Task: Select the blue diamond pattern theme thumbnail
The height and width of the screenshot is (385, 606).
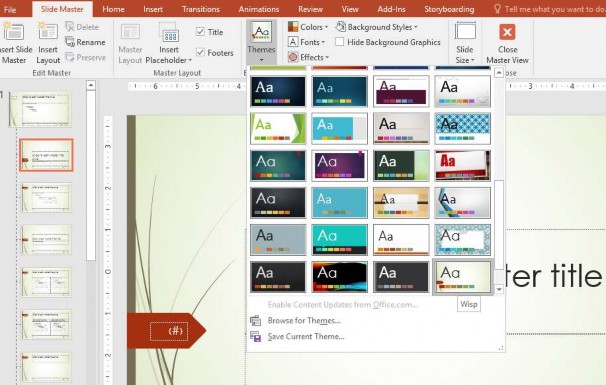Action: [463, 128]
